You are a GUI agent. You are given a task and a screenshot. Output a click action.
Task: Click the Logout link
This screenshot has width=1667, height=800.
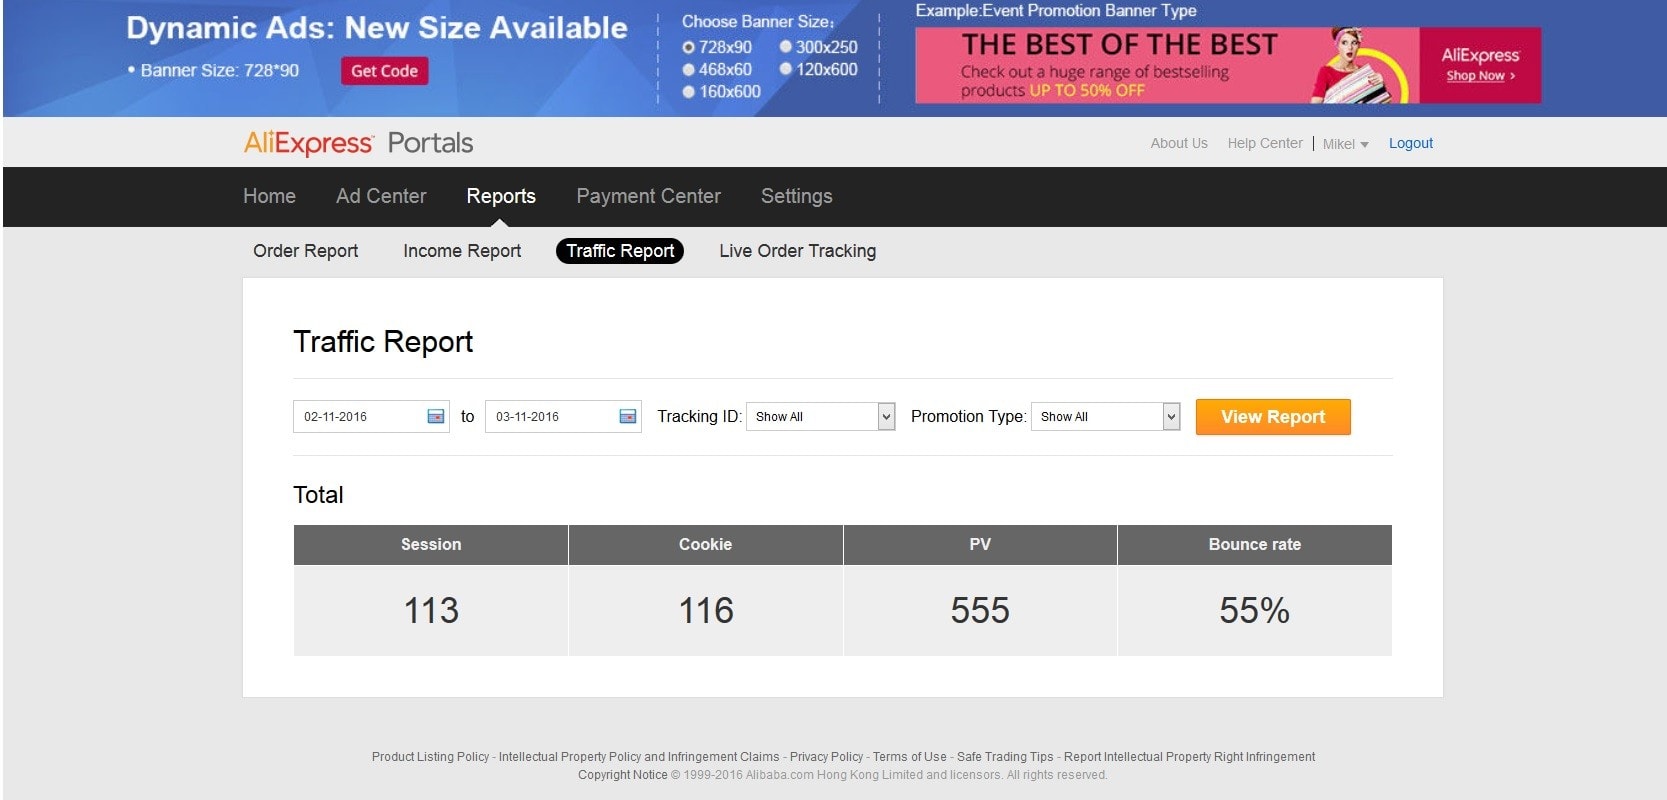[x=1411, y=143]
